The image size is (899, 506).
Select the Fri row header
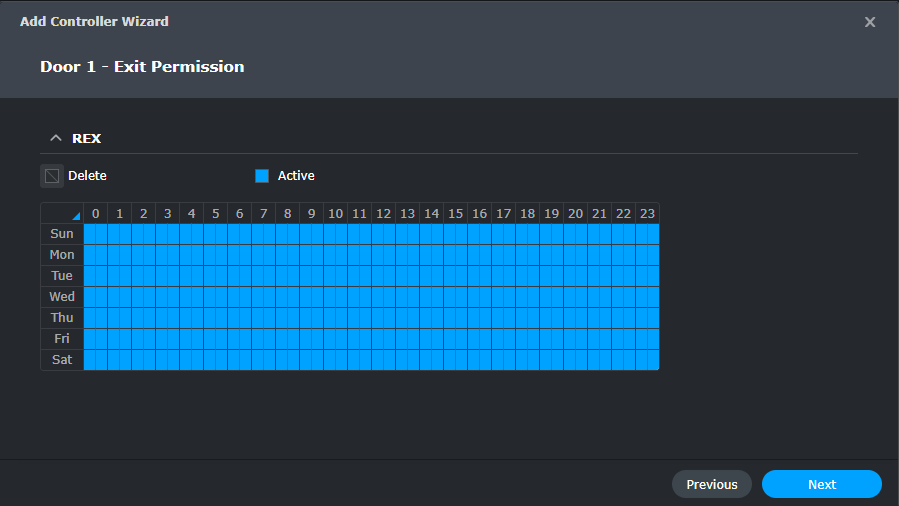(x=62, y=338)
